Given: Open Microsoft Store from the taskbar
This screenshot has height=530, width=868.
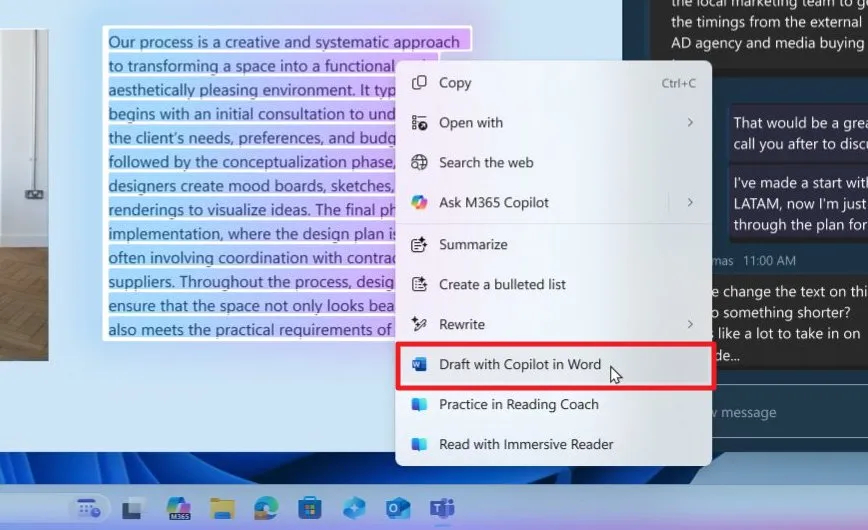Looking at the screenshot, I should point(309,508).
